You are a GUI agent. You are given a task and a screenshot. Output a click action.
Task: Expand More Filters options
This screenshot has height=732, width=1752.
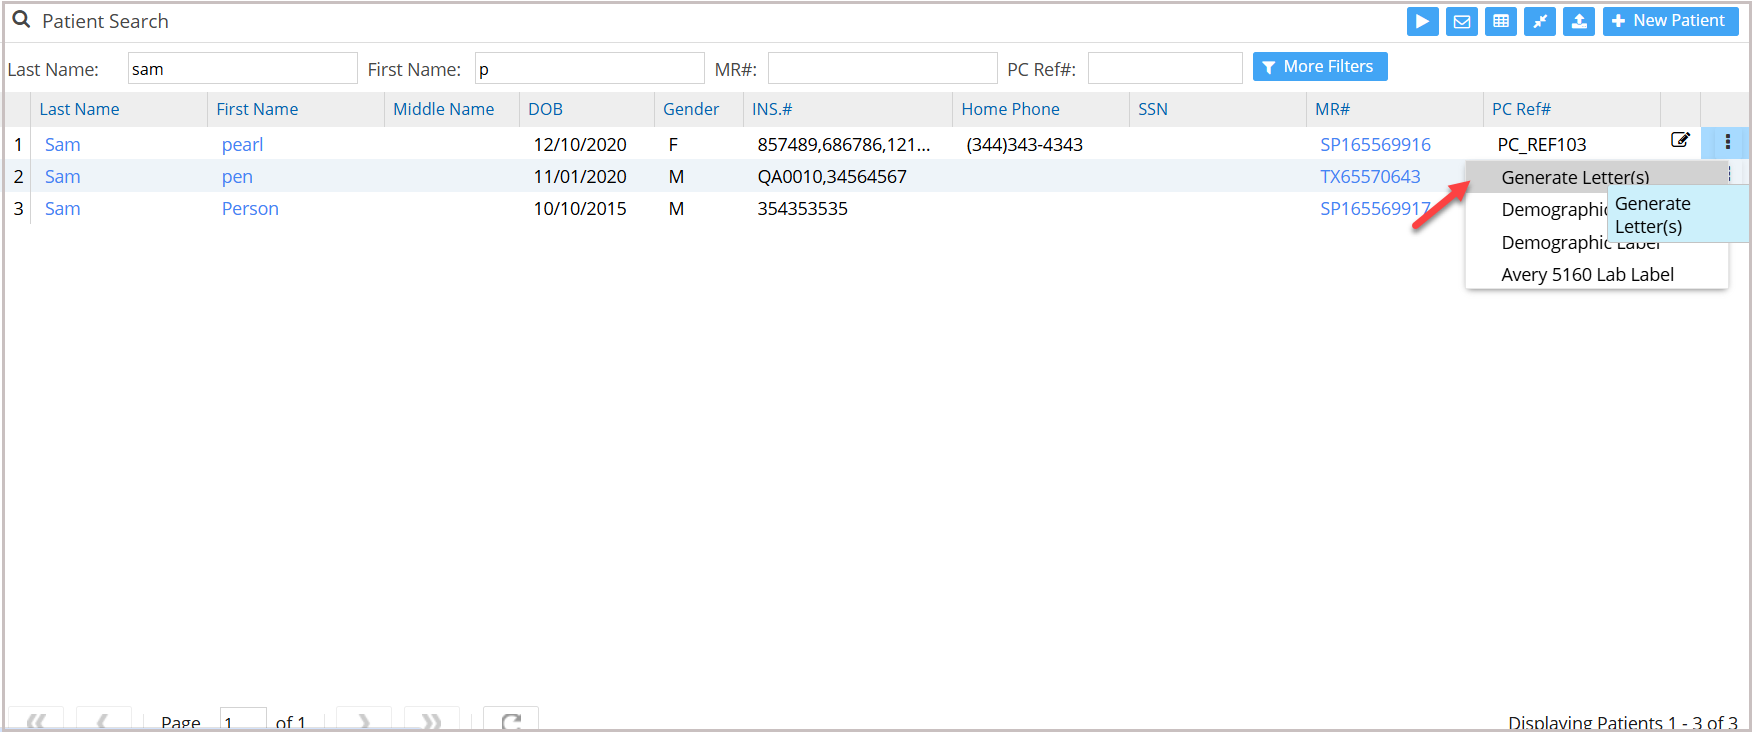(1319, 67)
